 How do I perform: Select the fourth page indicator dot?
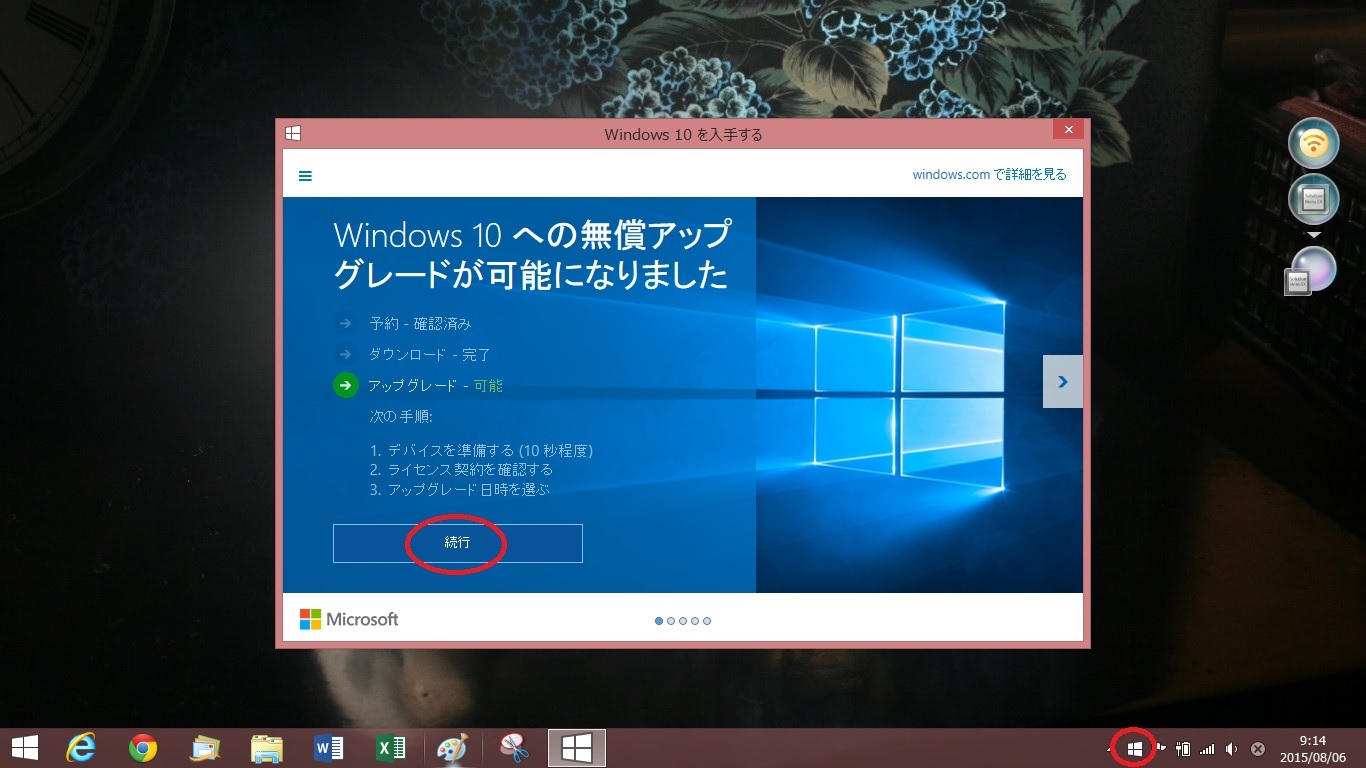[695, 621]
